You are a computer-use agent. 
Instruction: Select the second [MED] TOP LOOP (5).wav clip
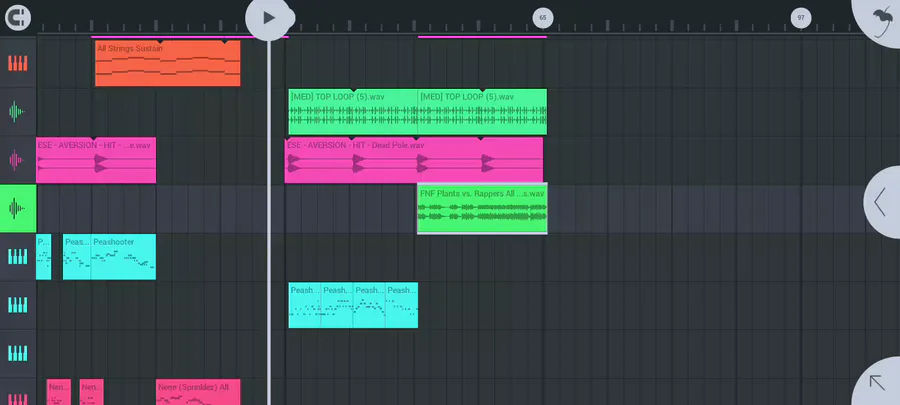(482, 111)
